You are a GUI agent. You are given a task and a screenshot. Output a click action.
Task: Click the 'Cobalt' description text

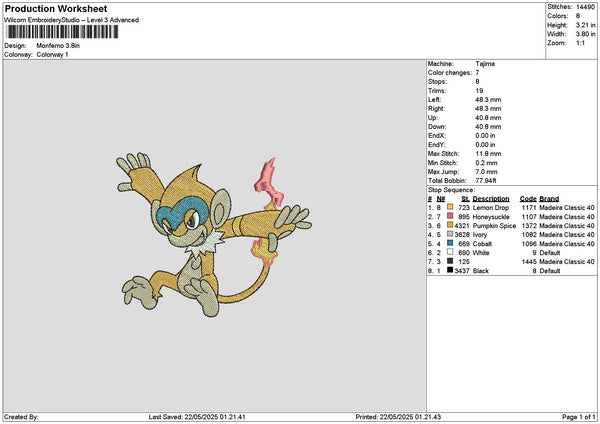click(x=482, y=244)
